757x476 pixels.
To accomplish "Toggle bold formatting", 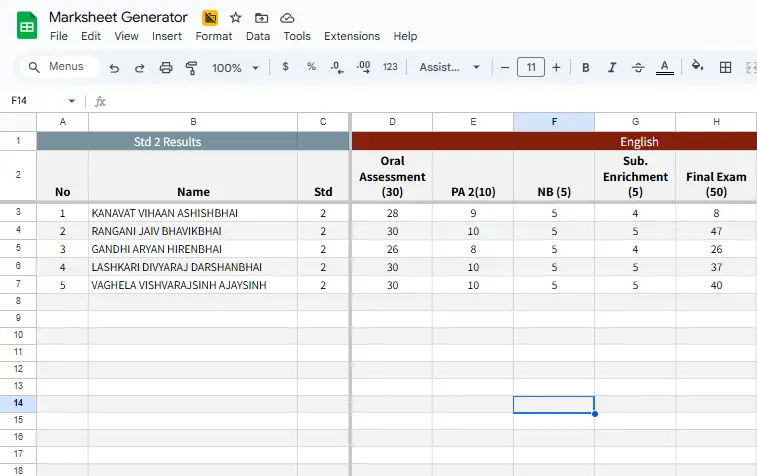I will (x=586, y=68).
